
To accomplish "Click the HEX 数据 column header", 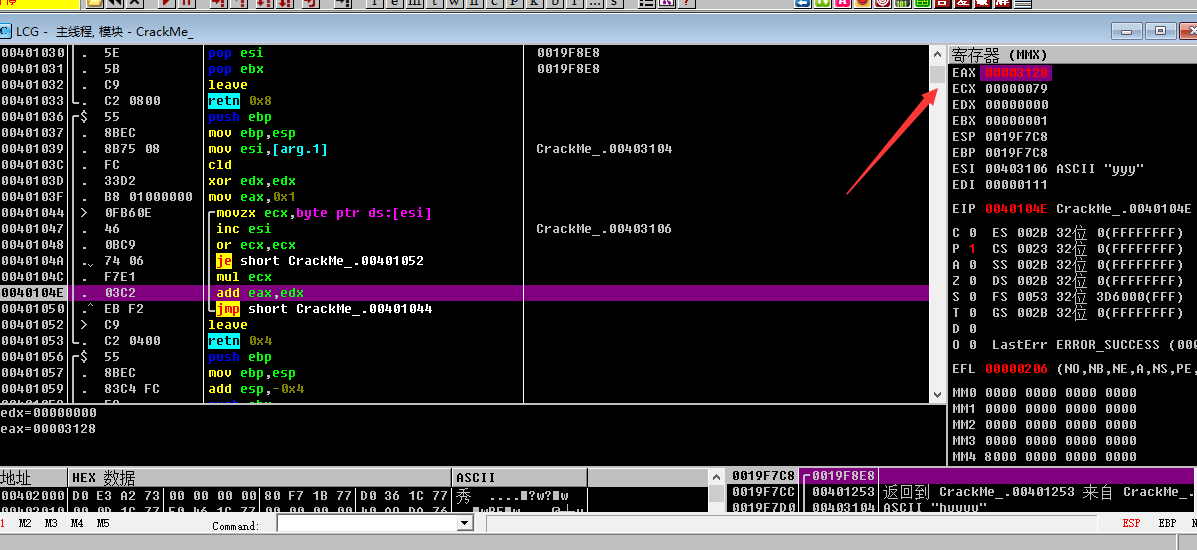I will pos(260,477).
